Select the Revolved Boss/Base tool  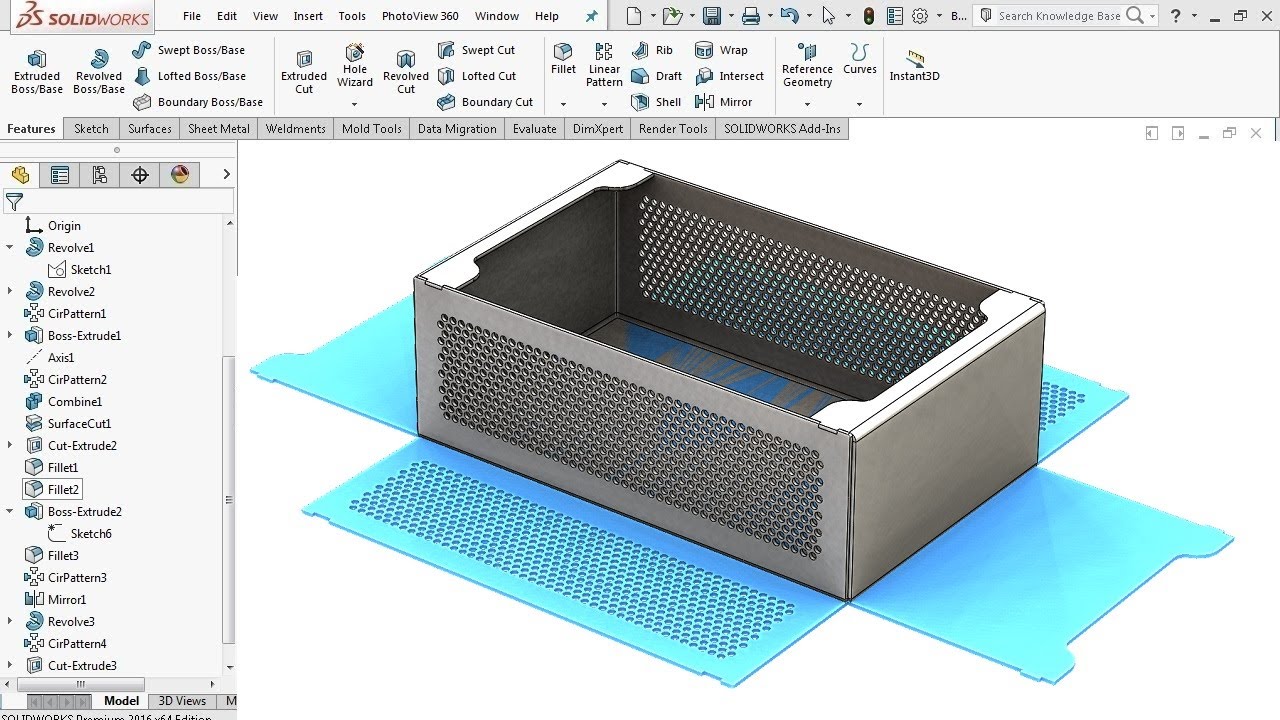tap(99, 72)
